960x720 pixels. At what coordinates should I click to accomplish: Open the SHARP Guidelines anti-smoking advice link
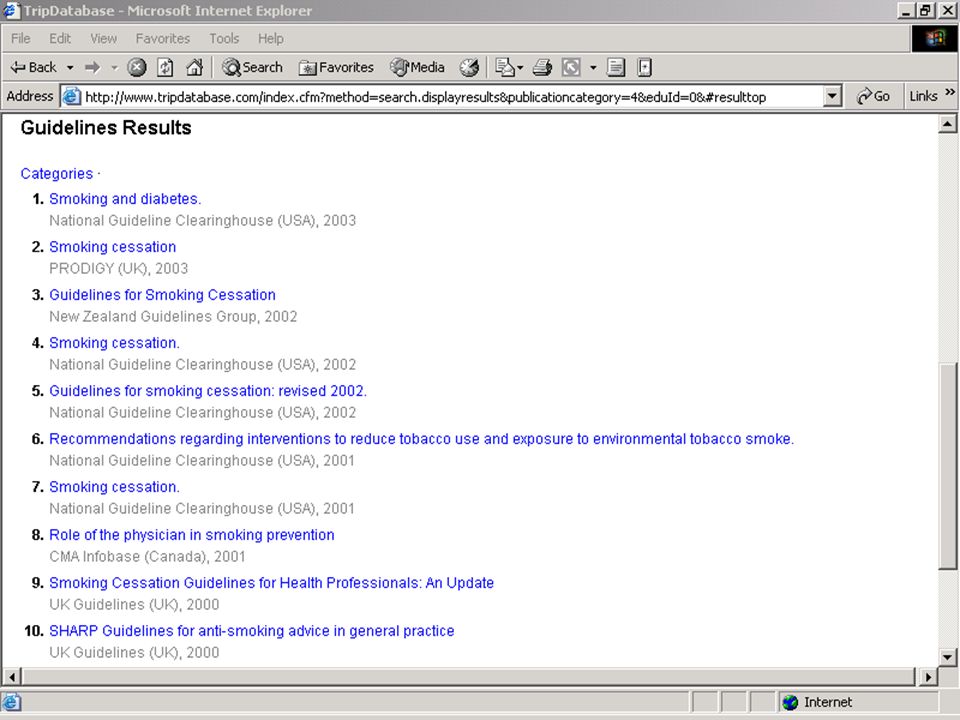point(252,631)
